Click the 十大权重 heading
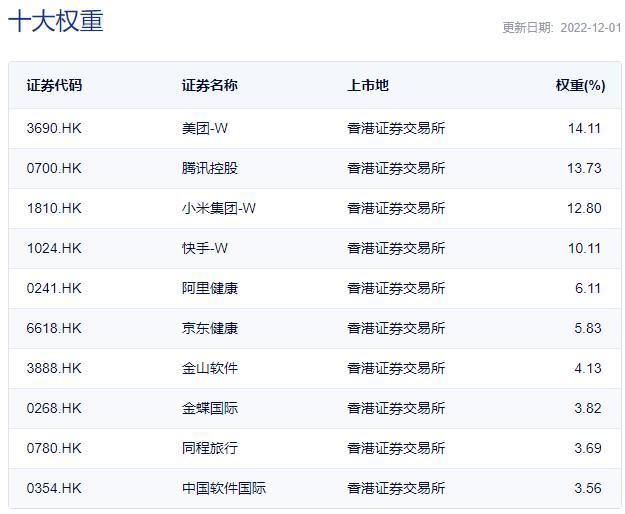The height and width of the screenshot is (514, 625). 56,21
